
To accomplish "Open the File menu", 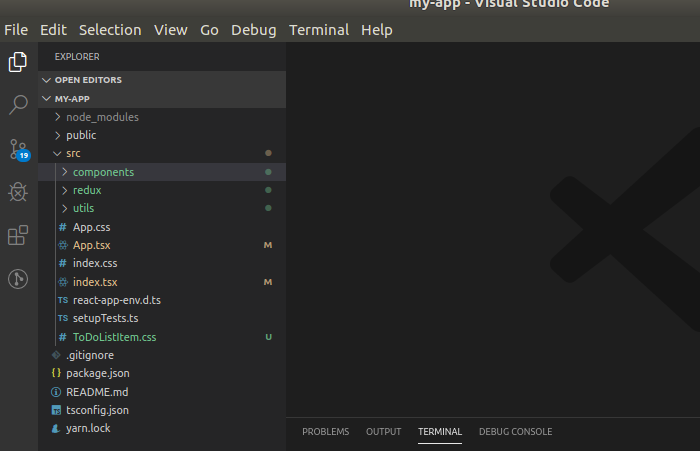I will pos(16,30).
